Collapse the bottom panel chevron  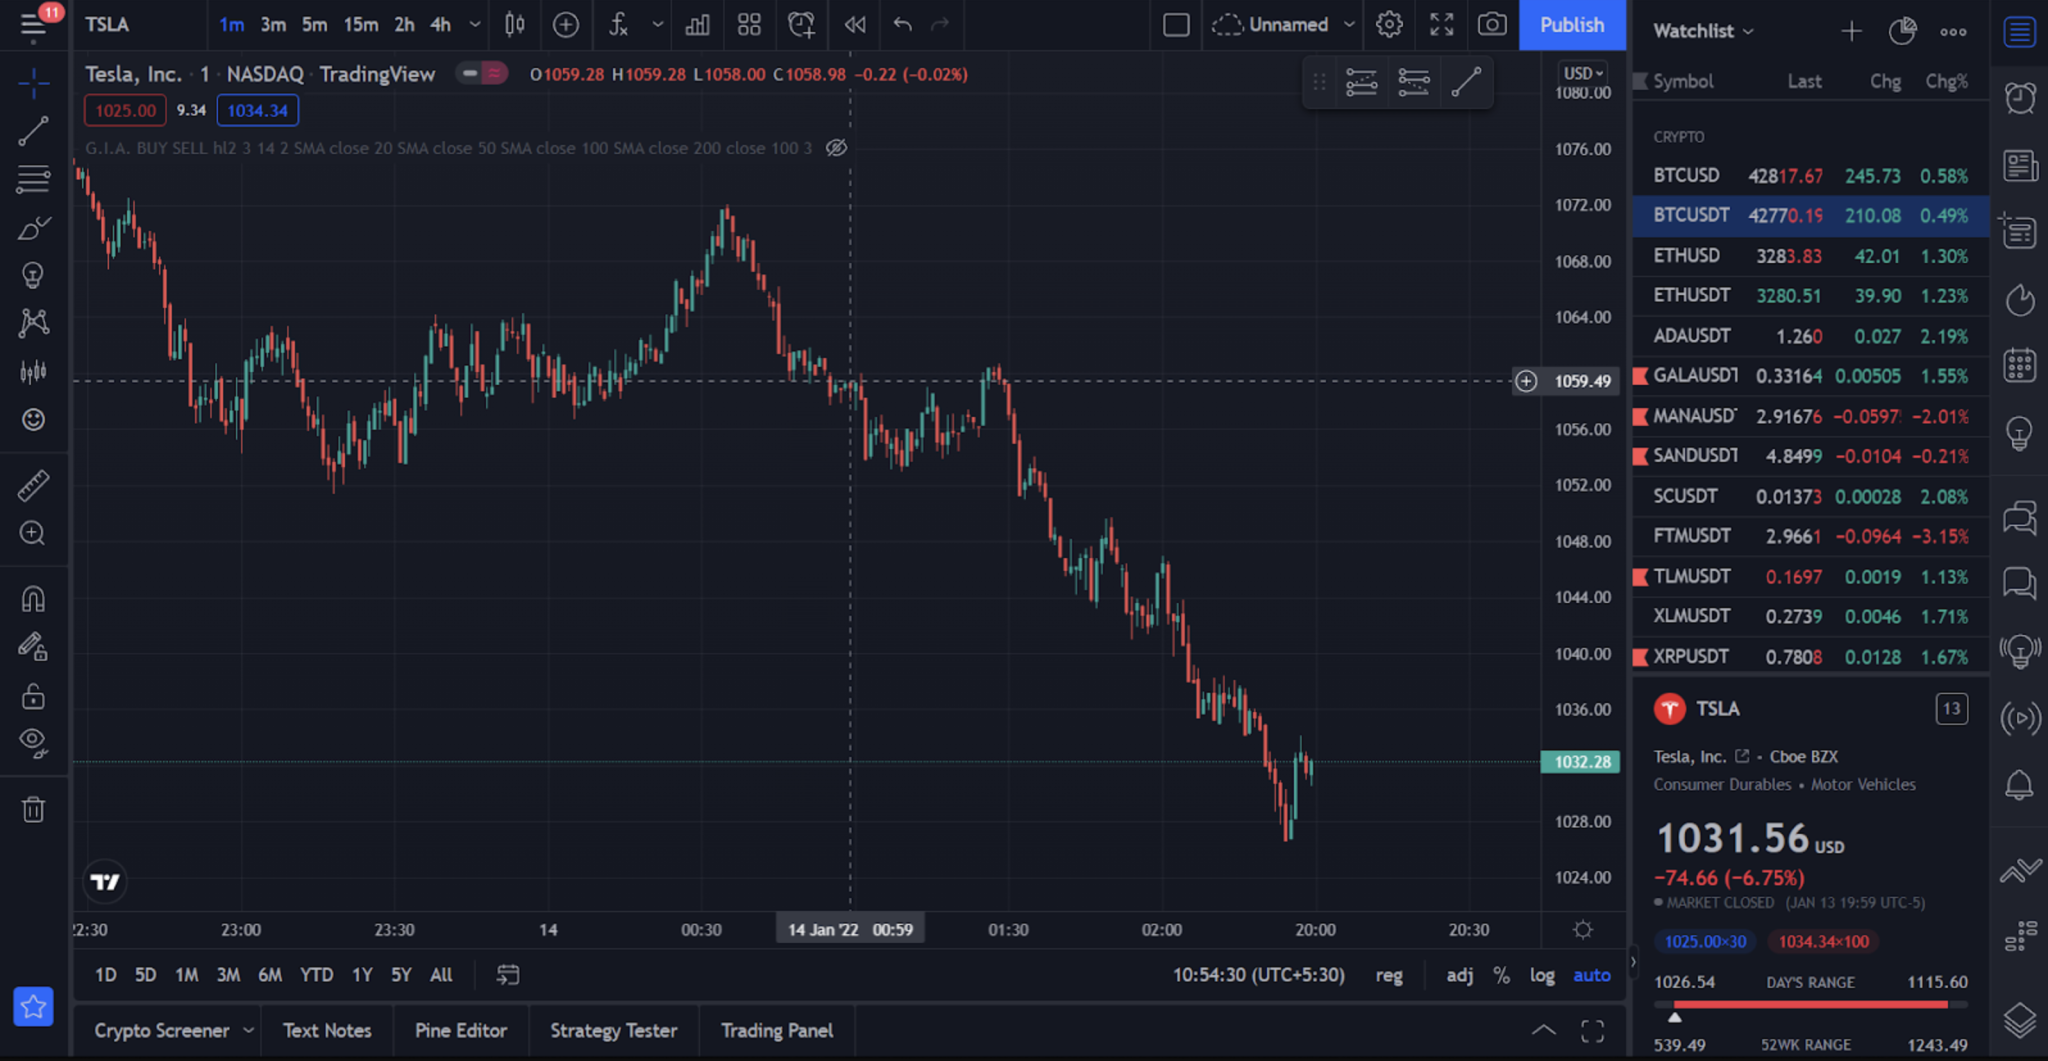1544,1030
